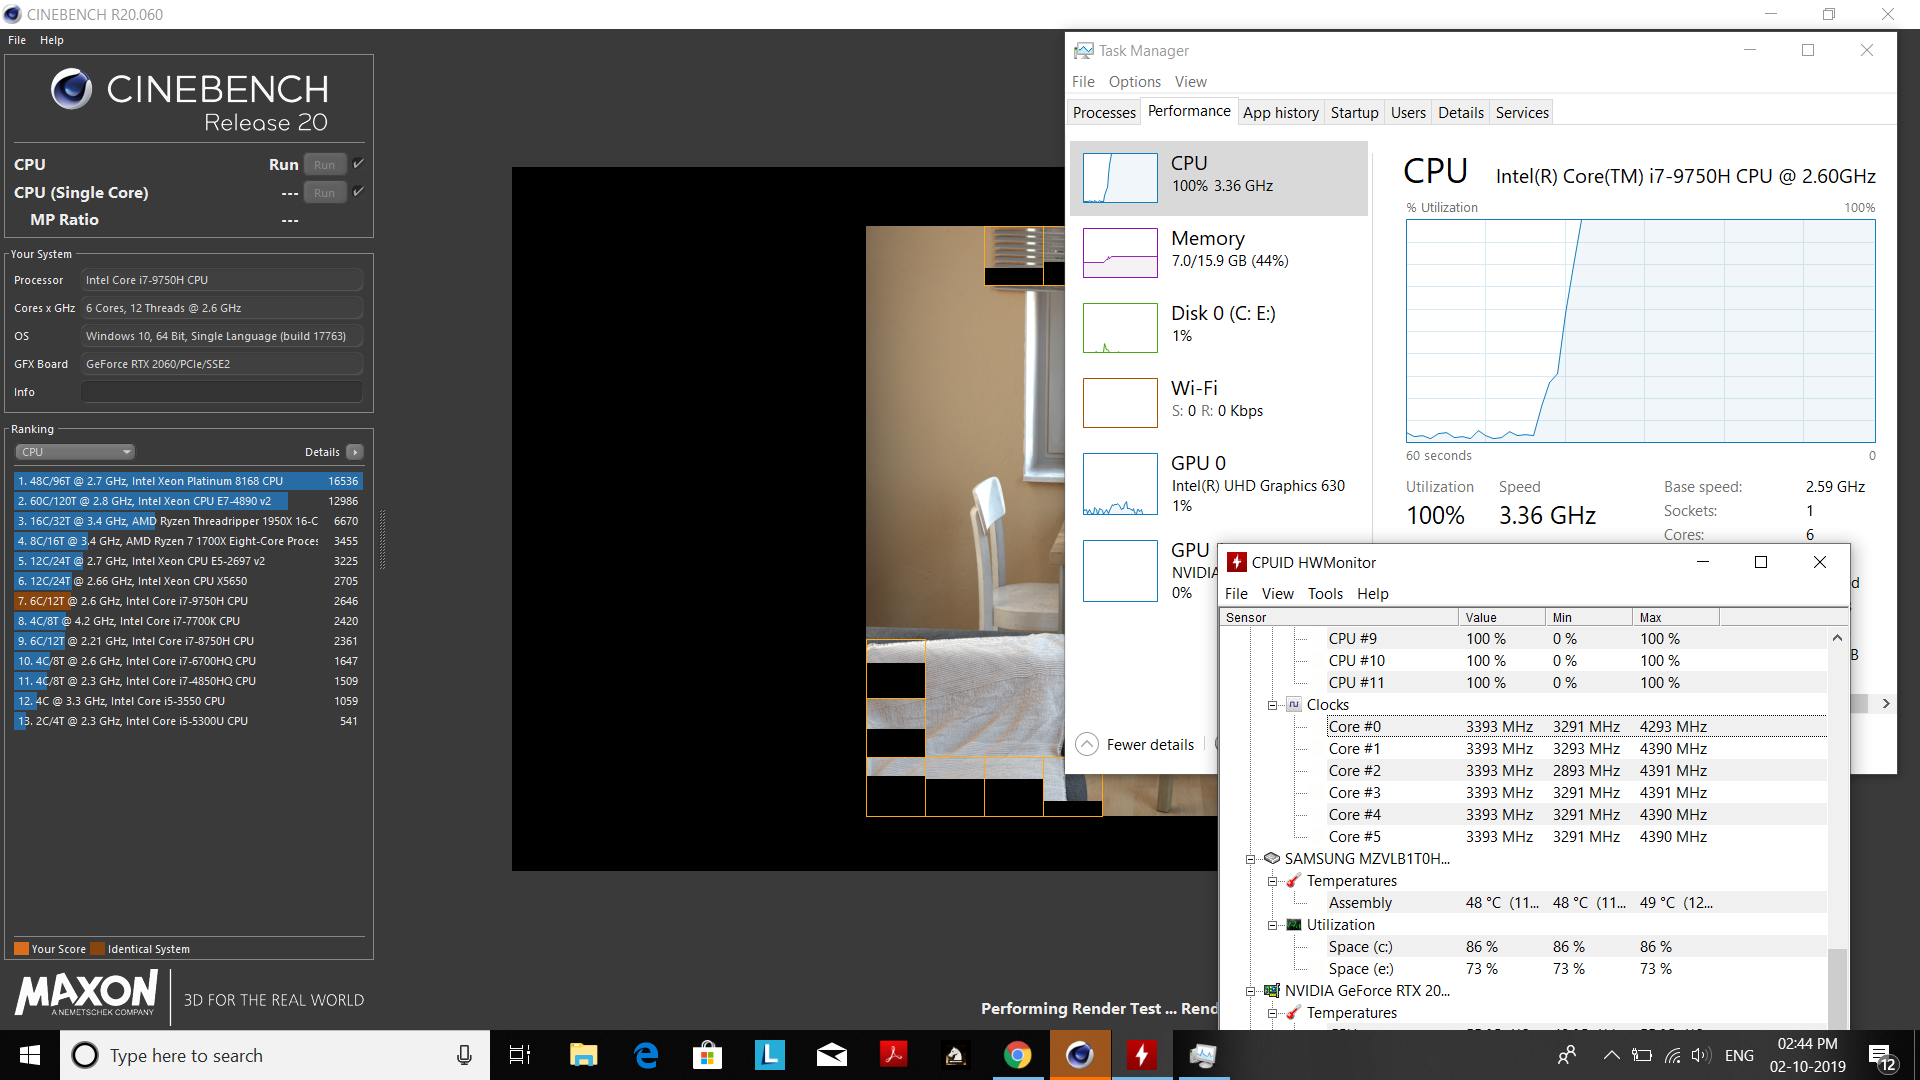Open HWMonitor Tools menu
This screenshot has height=1080, width=1920.
pos(1325,594)
